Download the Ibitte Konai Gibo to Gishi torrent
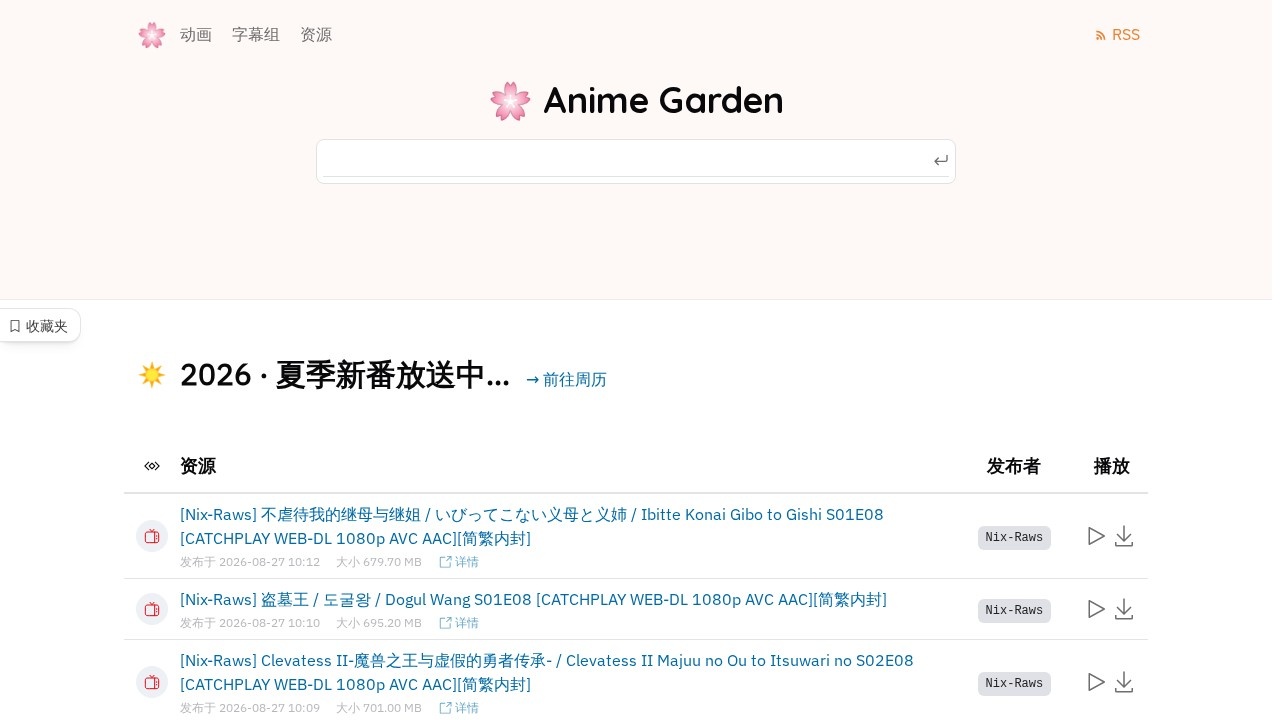This screenshot has height=720, width=1280. [1124, 537]
